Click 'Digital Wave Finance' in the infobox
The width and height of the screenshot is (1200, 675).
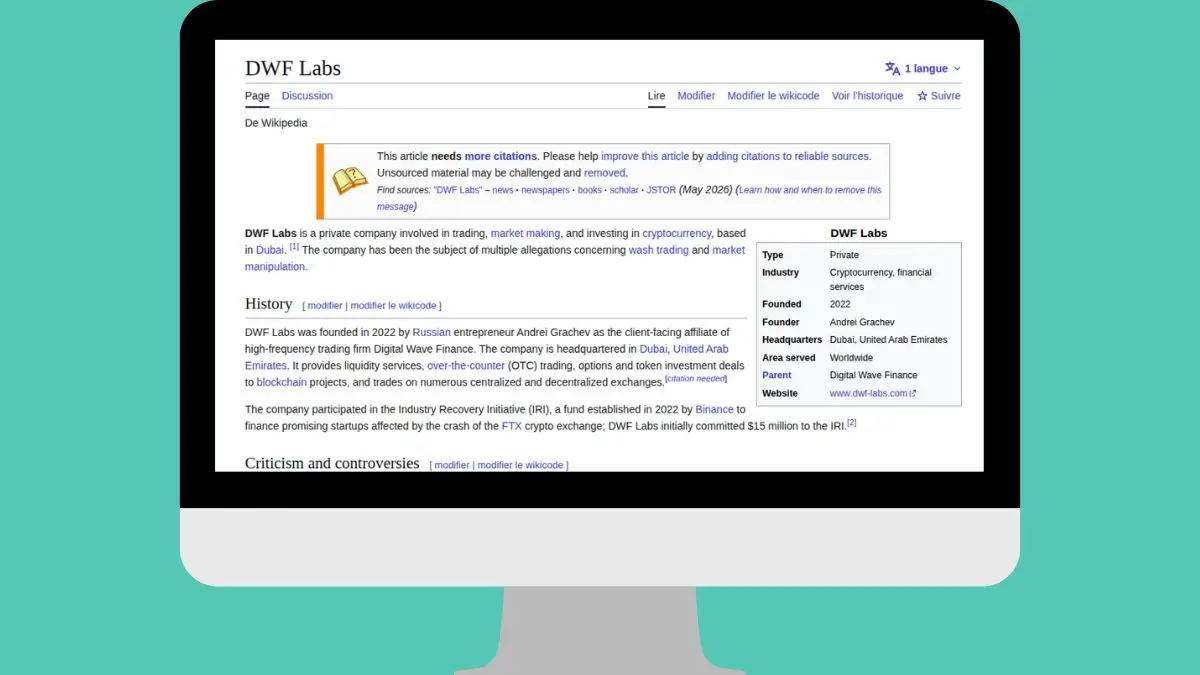coord(873,376)
